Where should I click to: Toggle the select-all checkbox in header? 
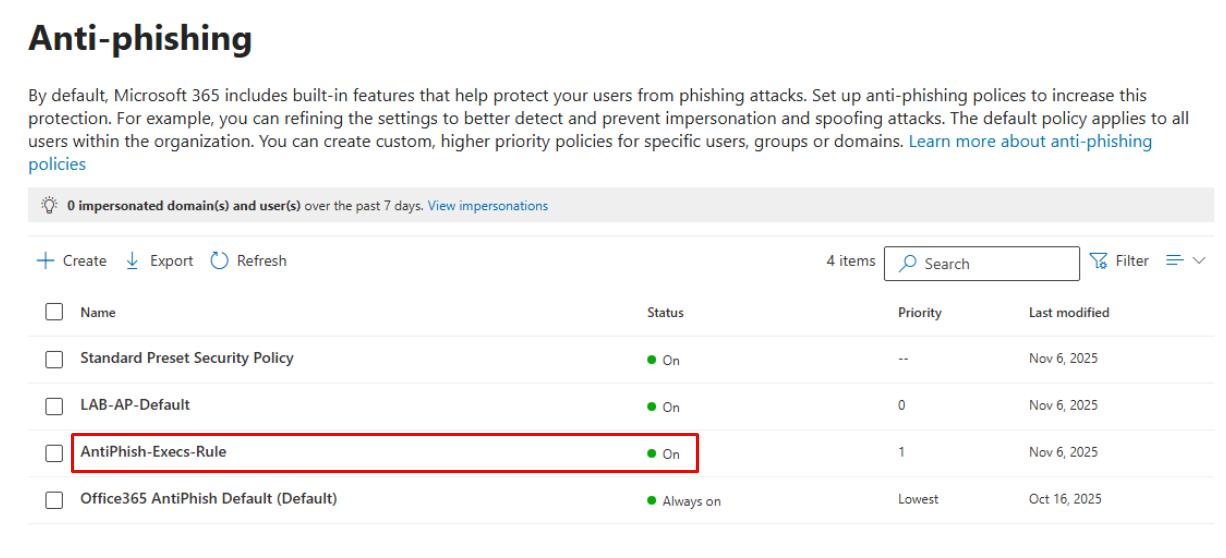pos(55,313)
